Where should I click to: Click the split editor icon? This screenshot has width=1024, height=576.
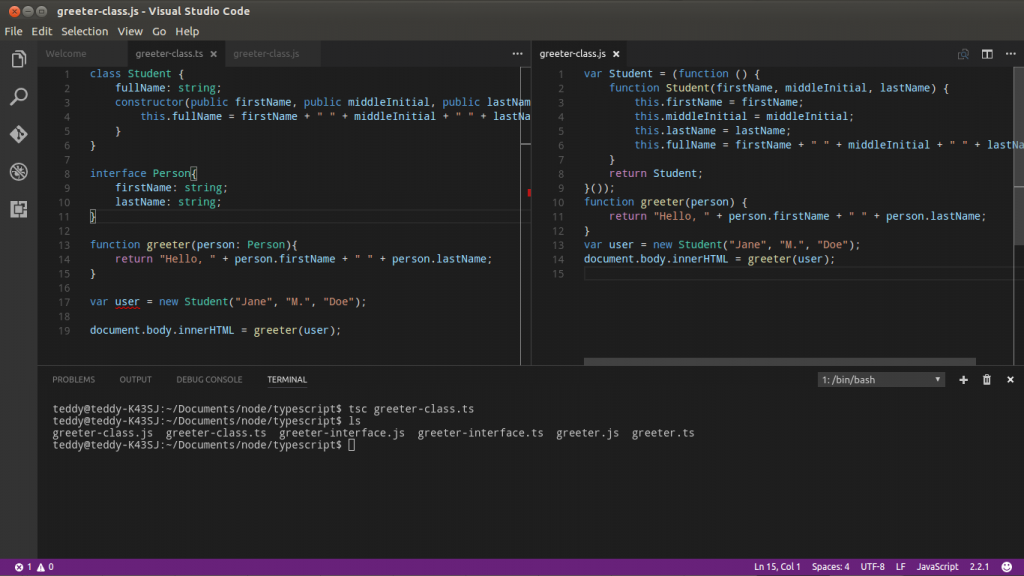pyautogui.click(x=986, y=54)
